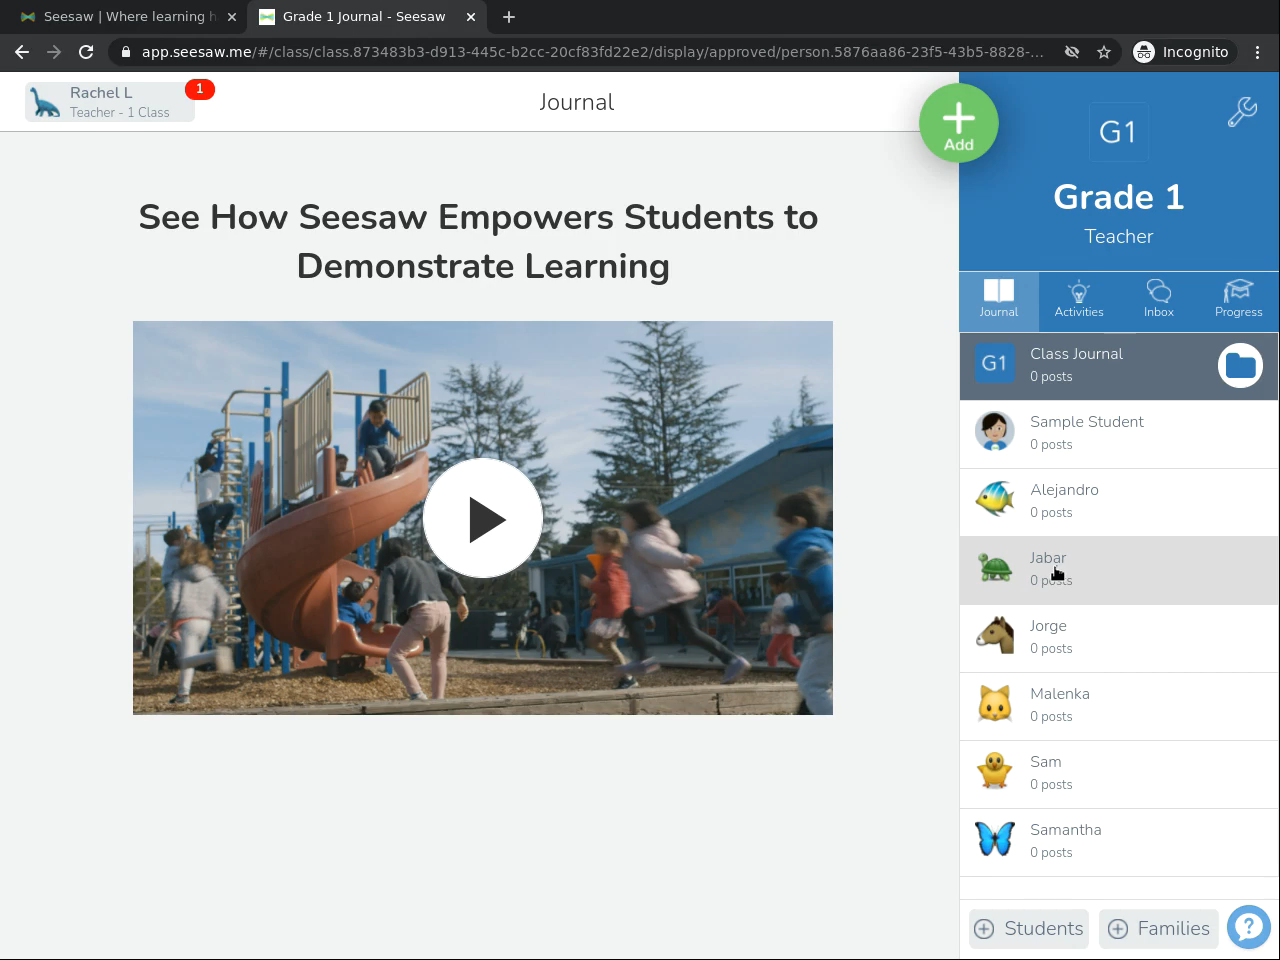Add Students button at bottom

1029,929
